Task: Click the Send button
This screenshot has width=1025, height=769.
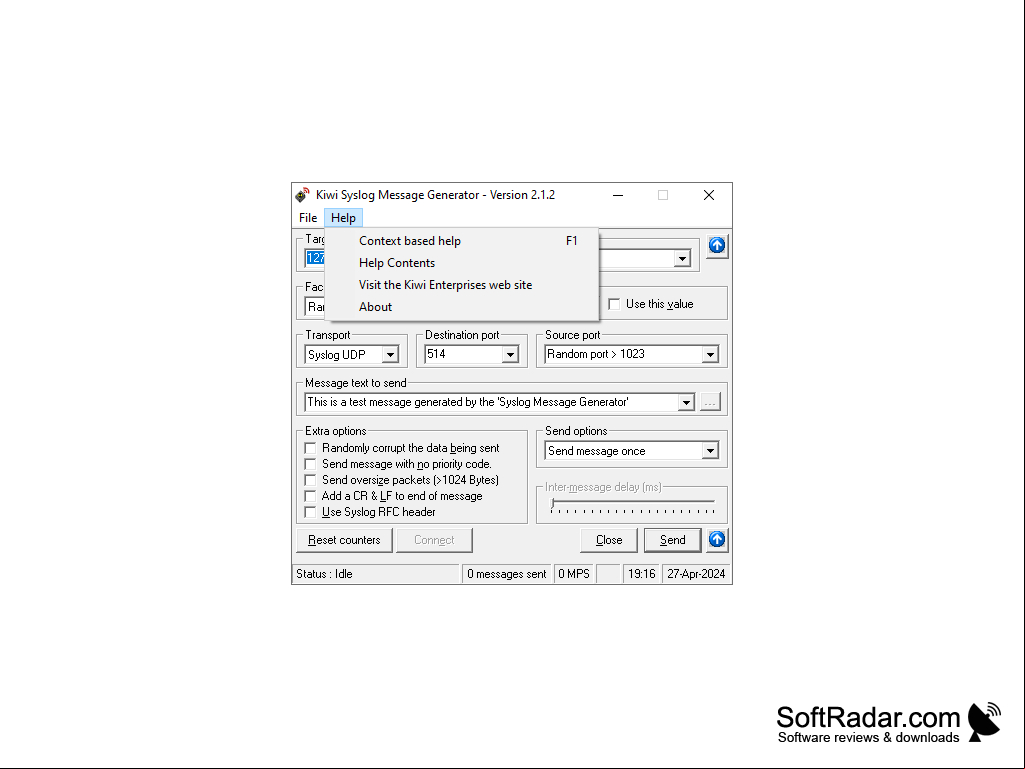Action: pos(673,540)
